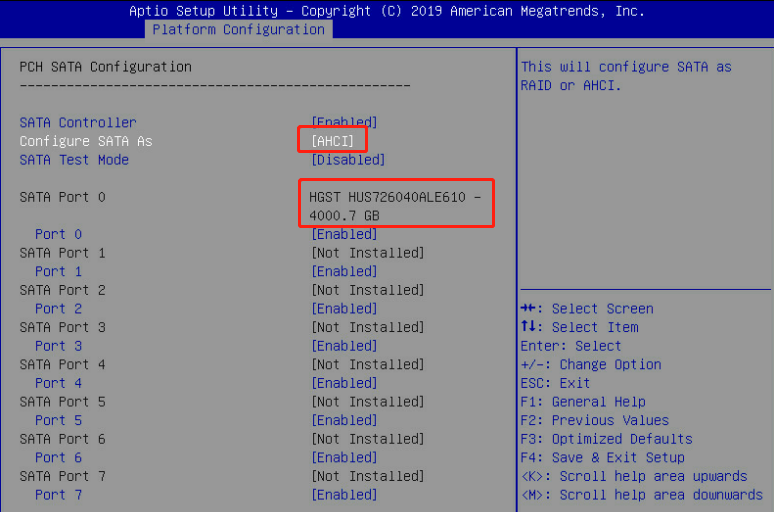This screenshot has height=512, width=774.
Task: Toggle Port 3 Enabled setting
Action: (x=344, y=346)
